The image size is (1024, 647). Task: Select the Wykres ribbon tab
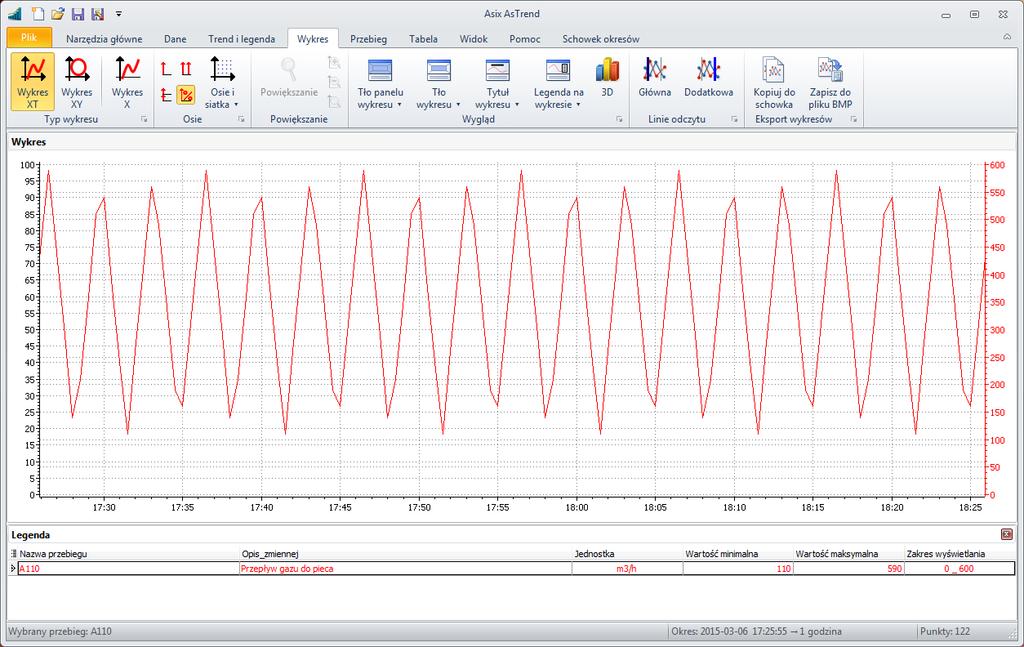pyautogui.click(x=313, y=39)
